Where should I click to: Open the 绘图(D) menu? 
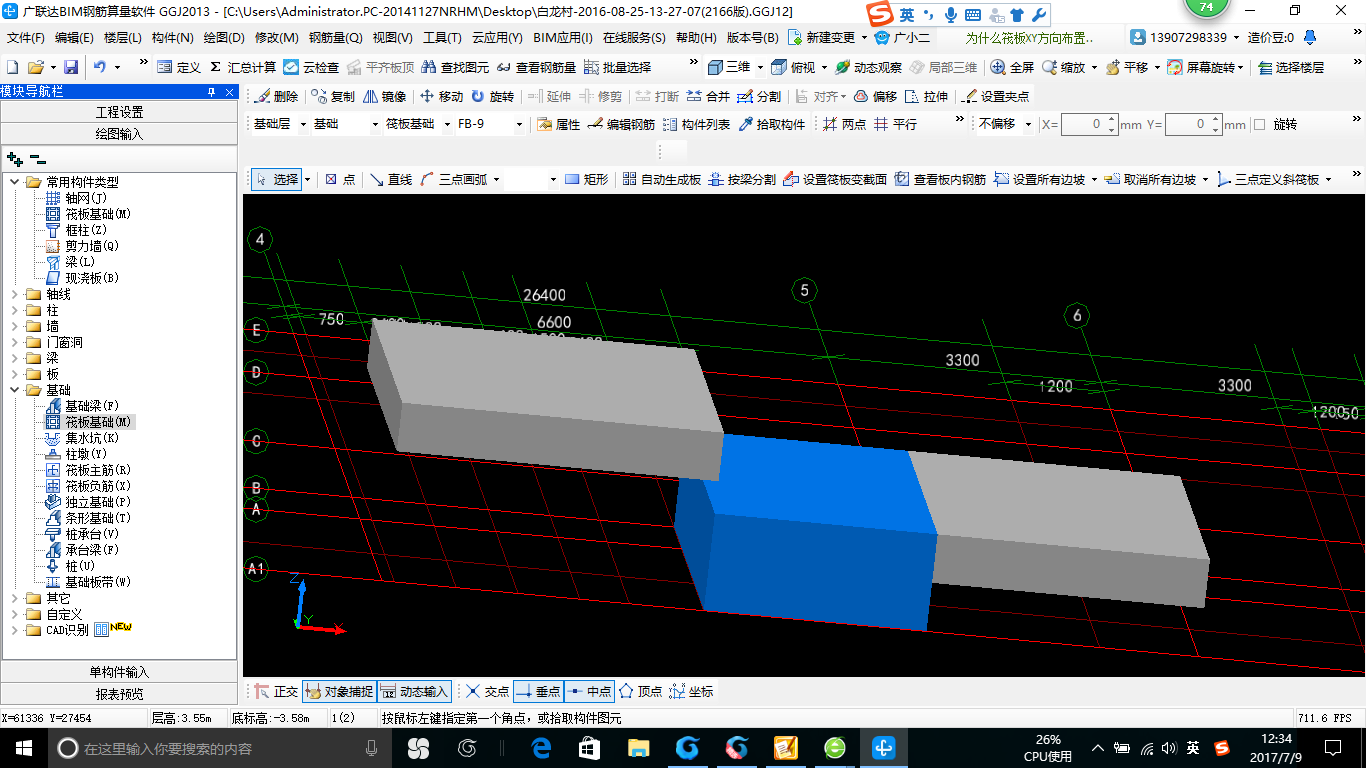[224, 38]
